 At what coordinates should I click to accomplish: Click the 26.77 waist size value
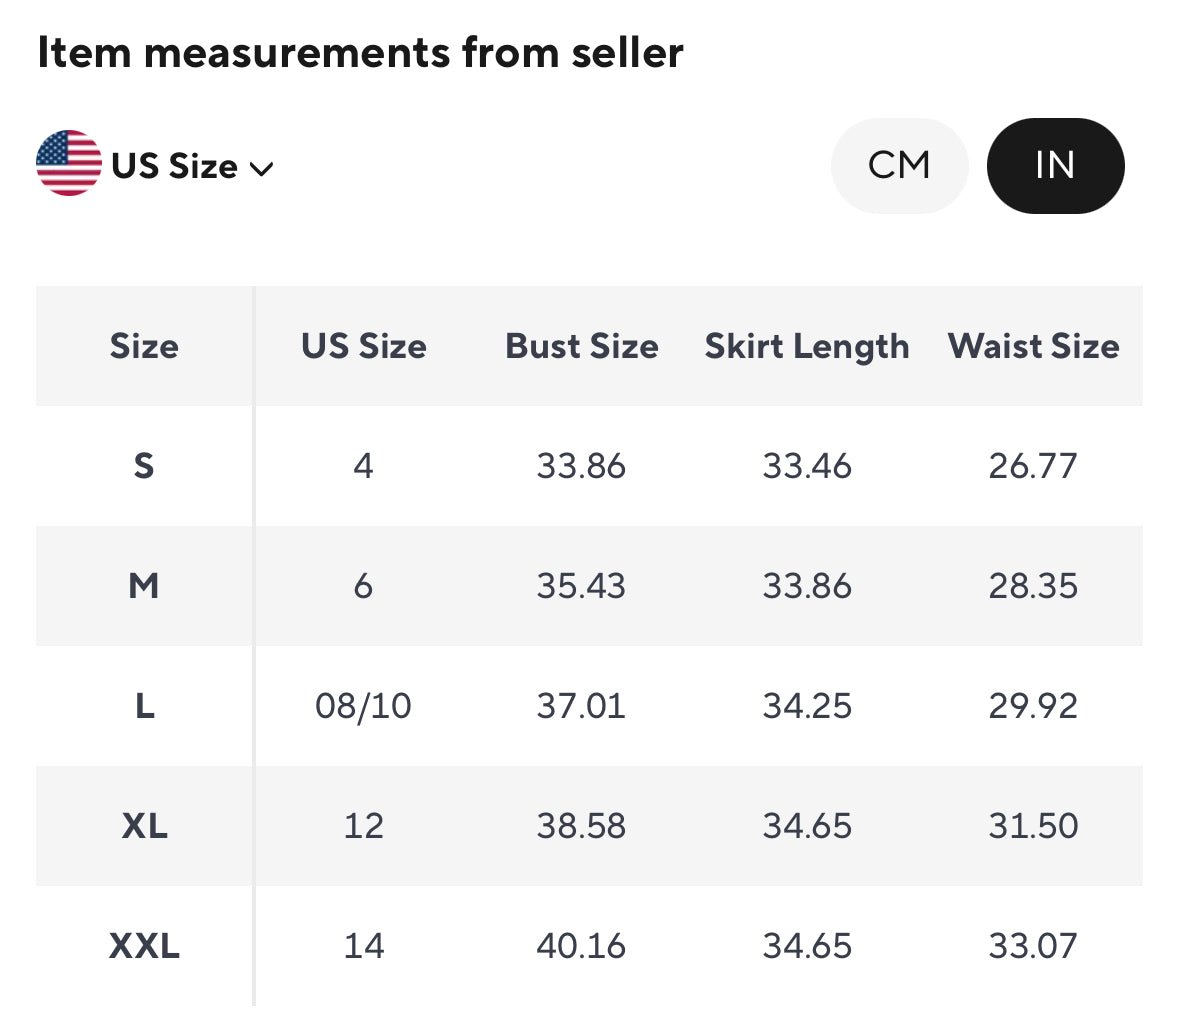pyautogui.click(x=1033, y=466)
